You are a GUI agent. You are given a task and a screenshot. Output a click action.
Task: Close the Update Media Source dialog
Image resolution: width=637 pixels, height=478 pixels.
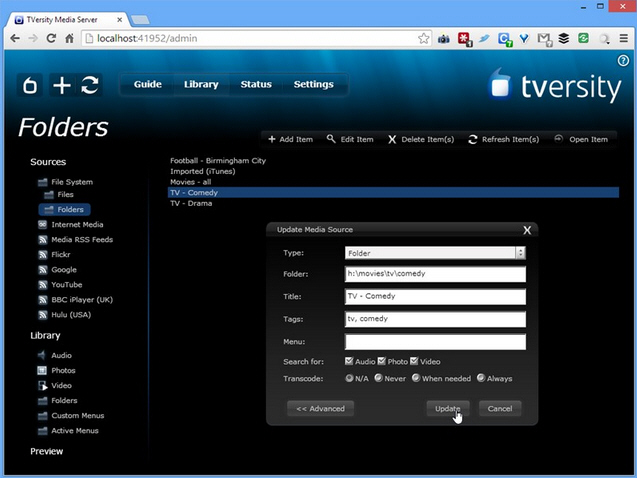527,230
